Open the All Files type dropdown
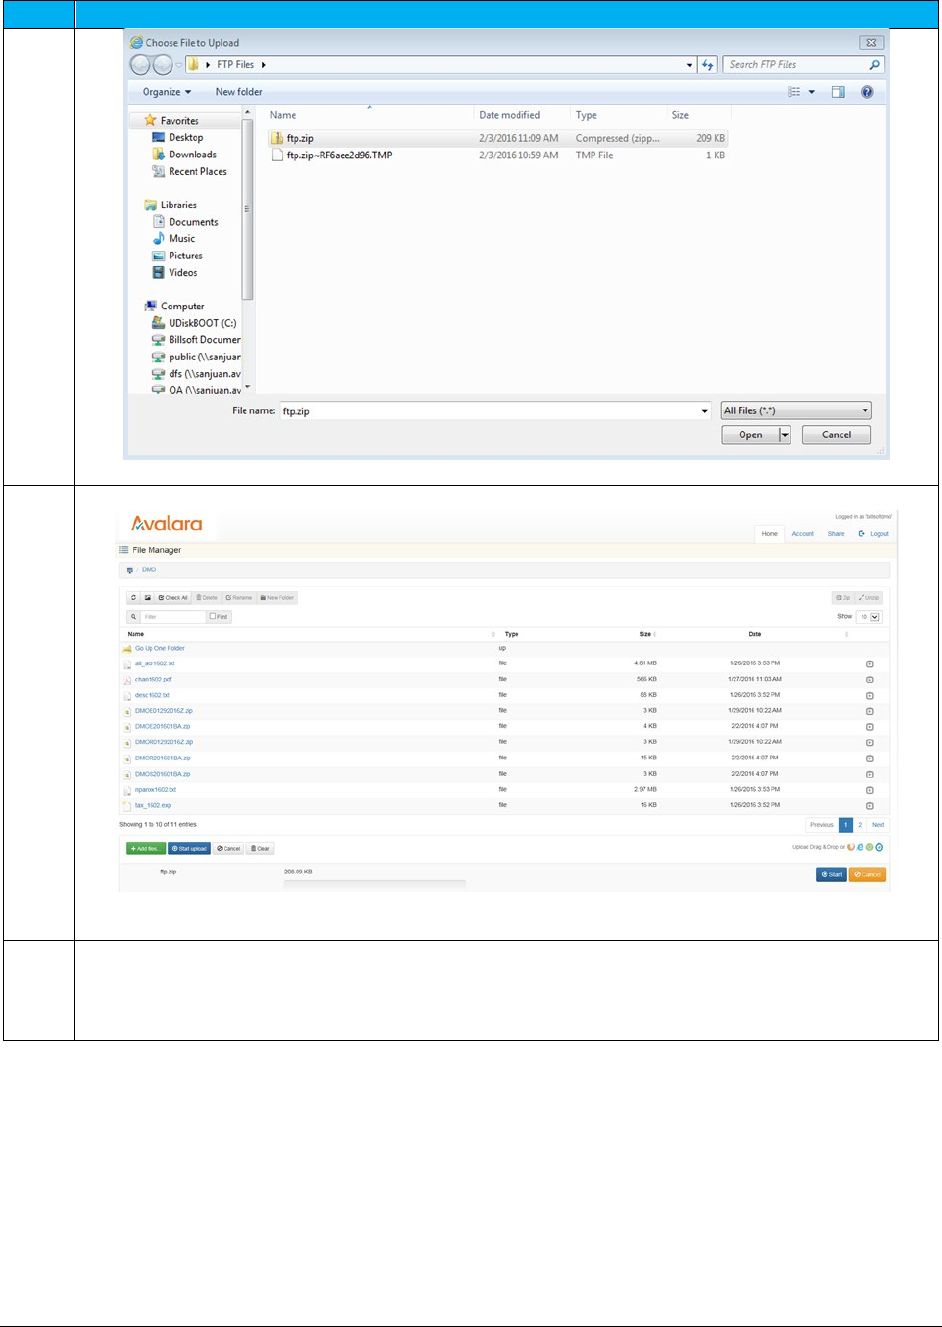 pos(797,410)
